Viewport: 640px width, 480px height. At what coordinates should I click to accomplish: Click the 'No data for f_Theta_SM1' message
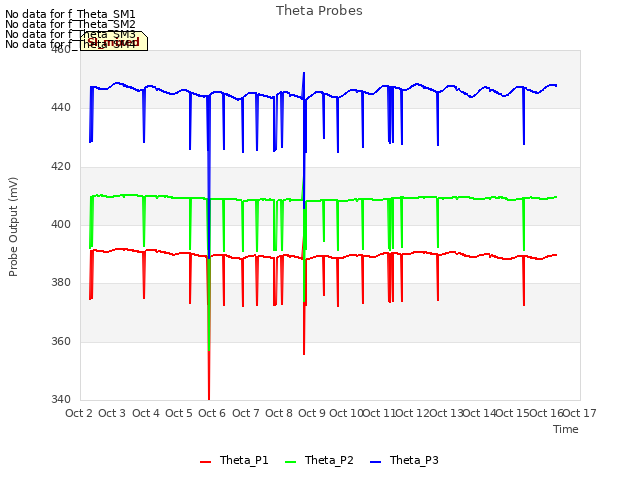coord(70,14)
